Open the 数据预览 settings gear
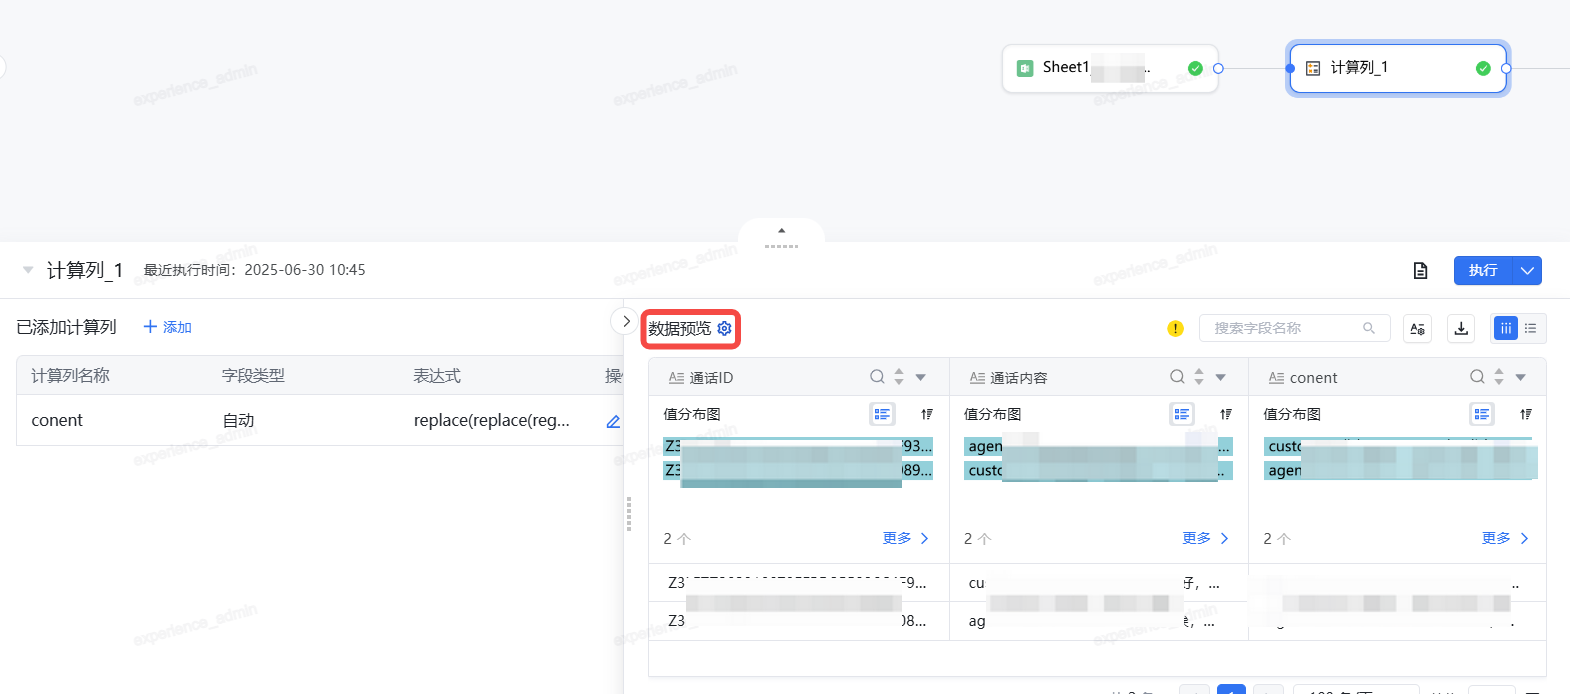This screenshot has width=1570, height=694. point(725,328)
